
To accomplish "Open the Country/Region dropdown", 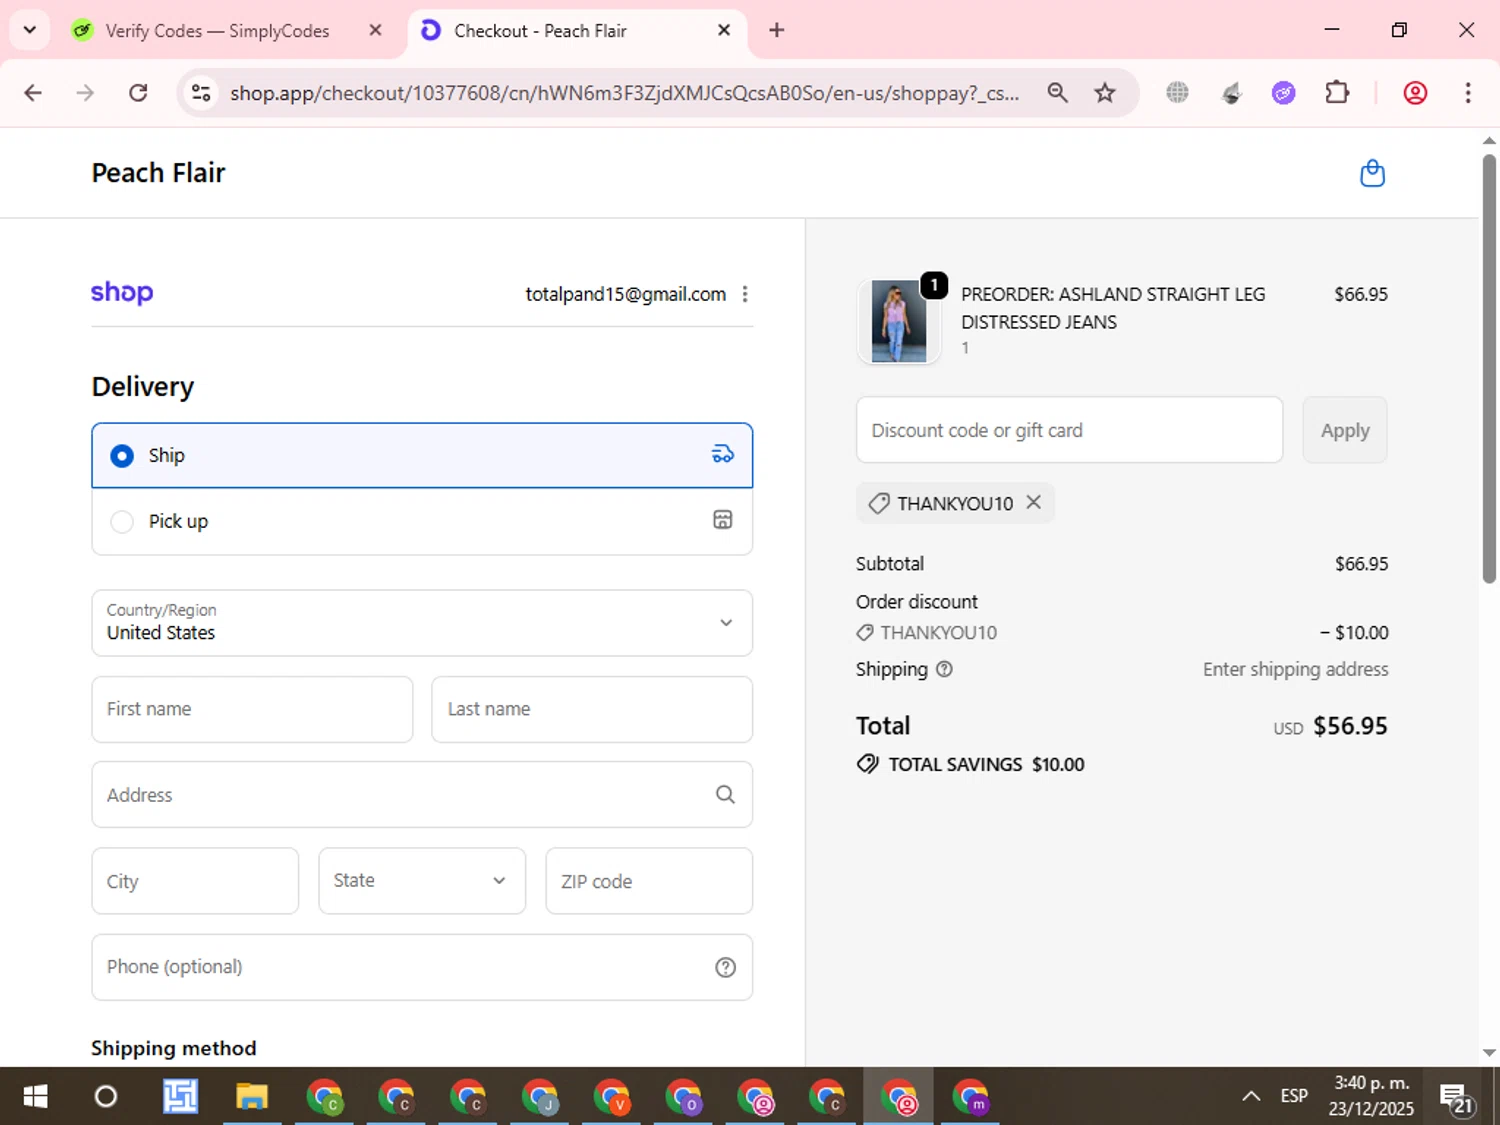I will pyautogui.click(x=422, y=623).
